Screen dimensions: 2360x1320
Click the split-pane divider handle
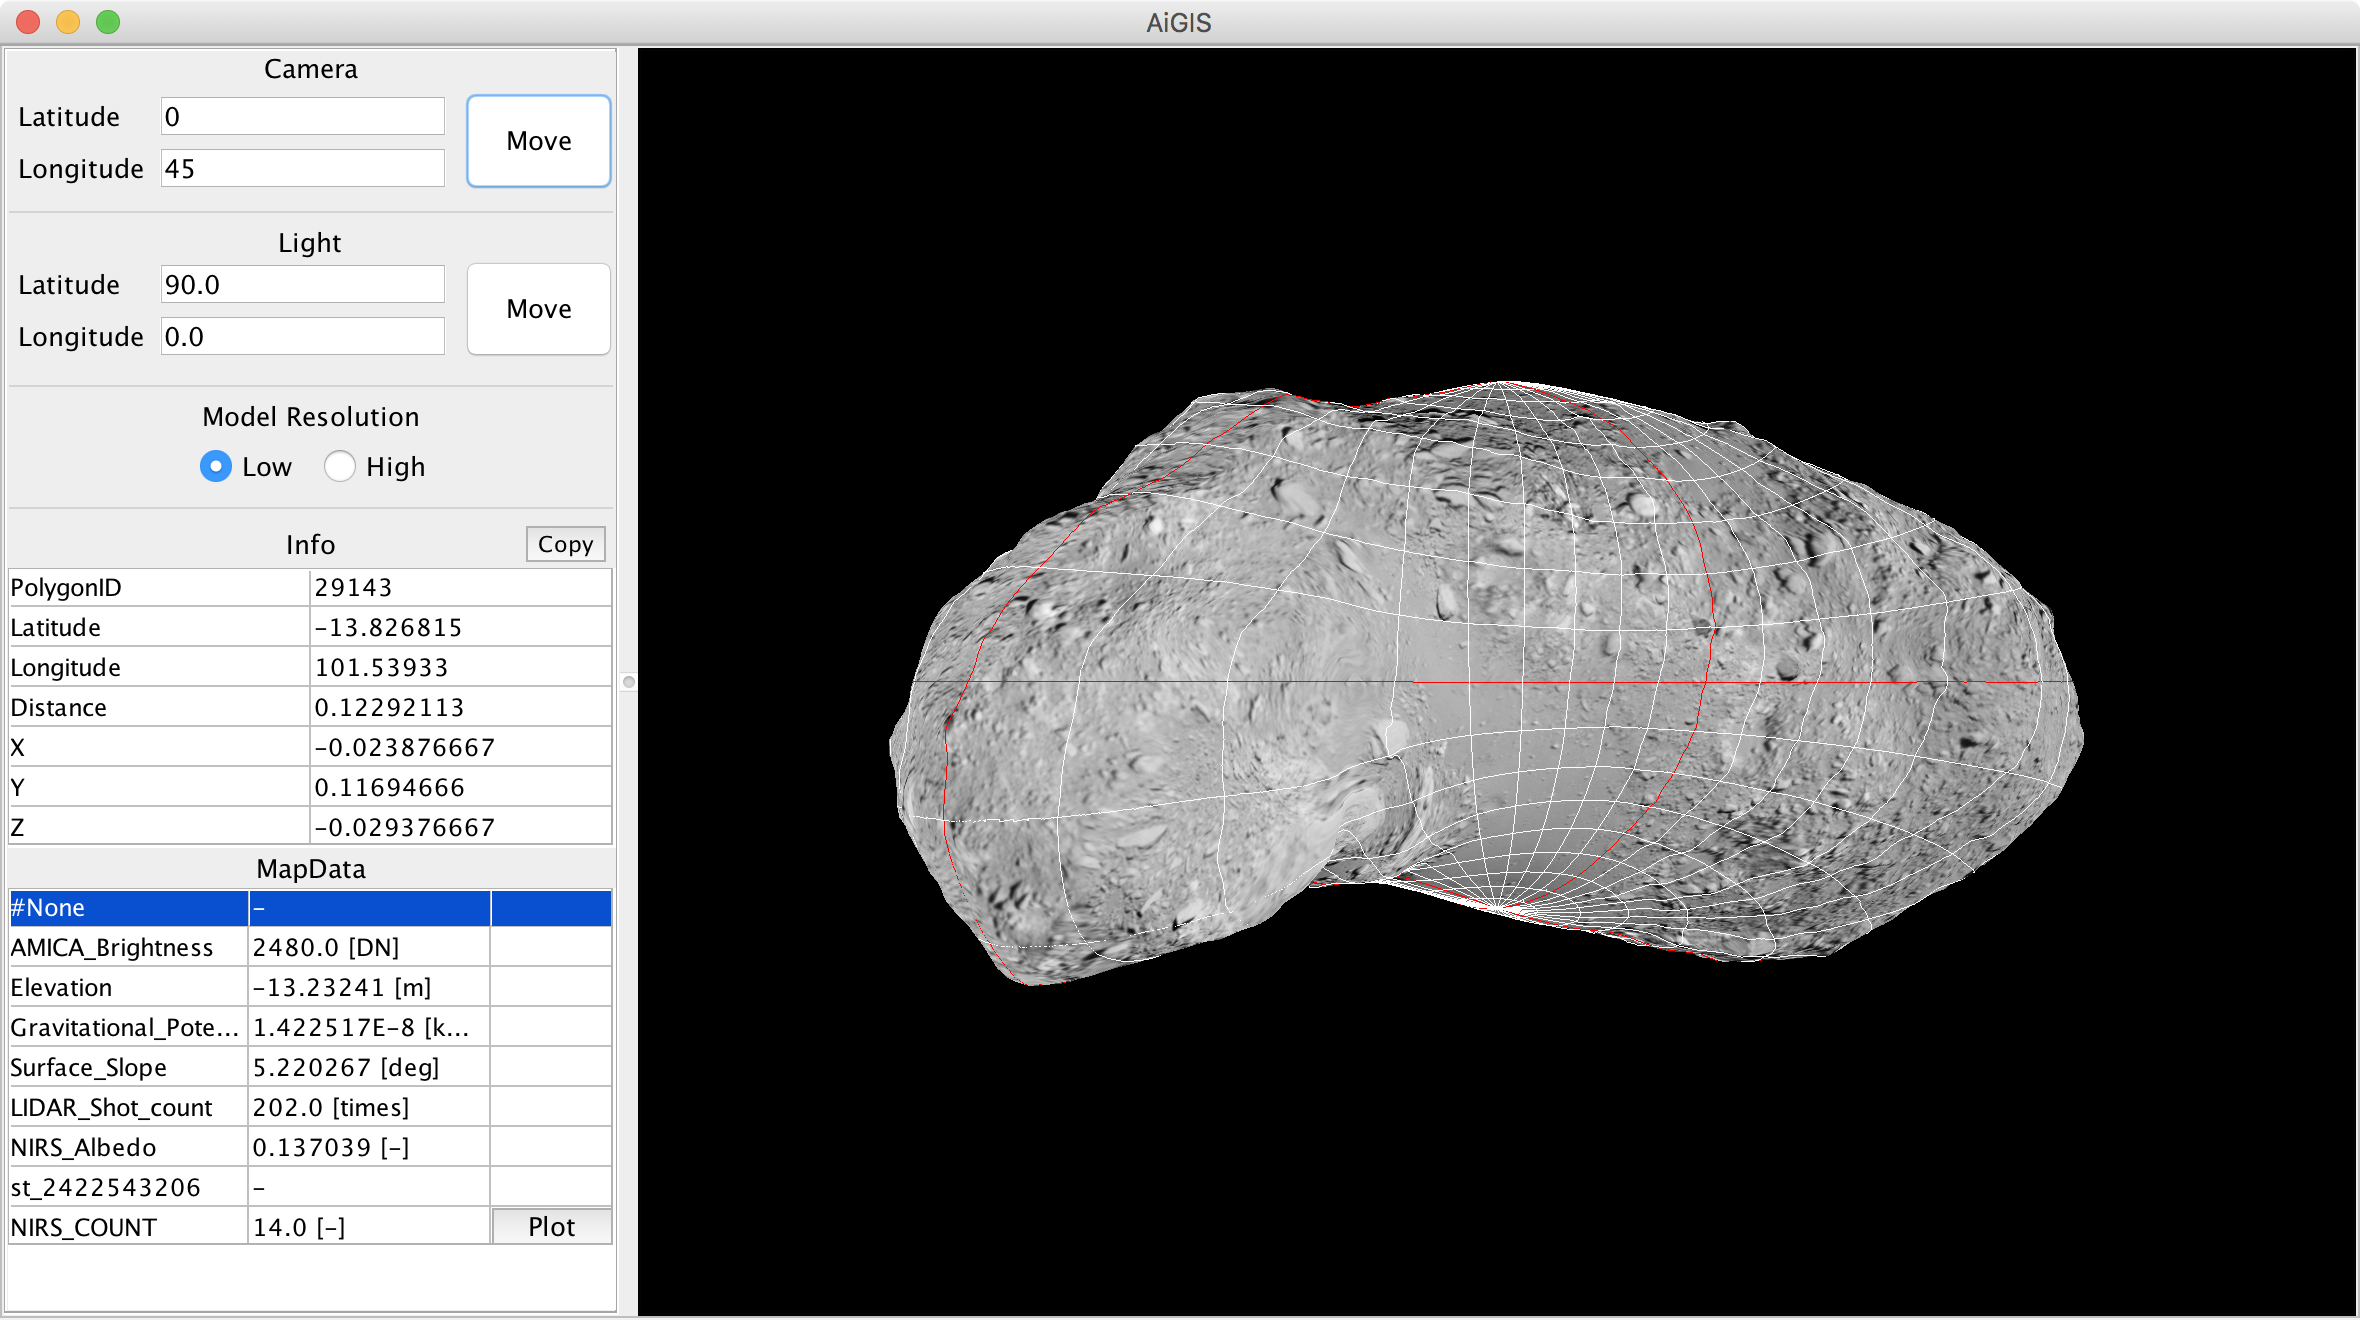click(x=628, y=682)
